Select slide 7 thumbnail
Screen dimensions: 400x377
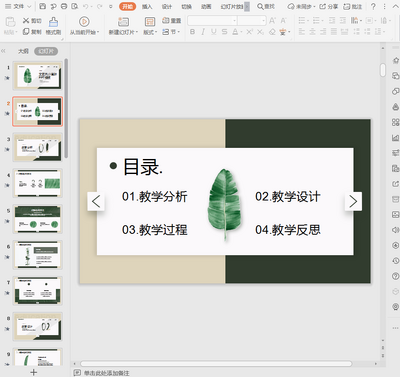(37, 291)
